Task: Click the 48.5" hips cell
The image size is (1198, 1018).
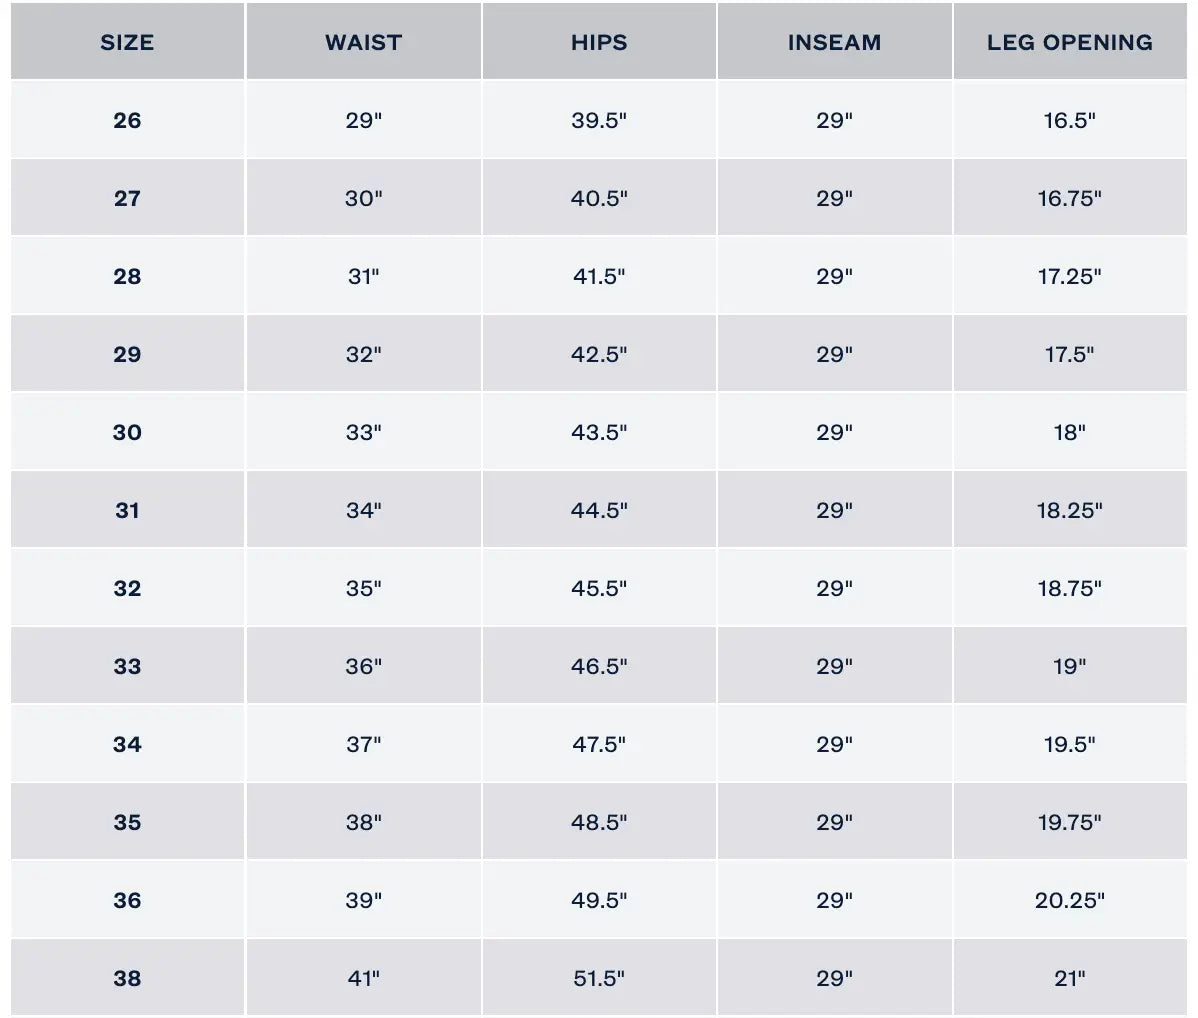Action: 599,822
